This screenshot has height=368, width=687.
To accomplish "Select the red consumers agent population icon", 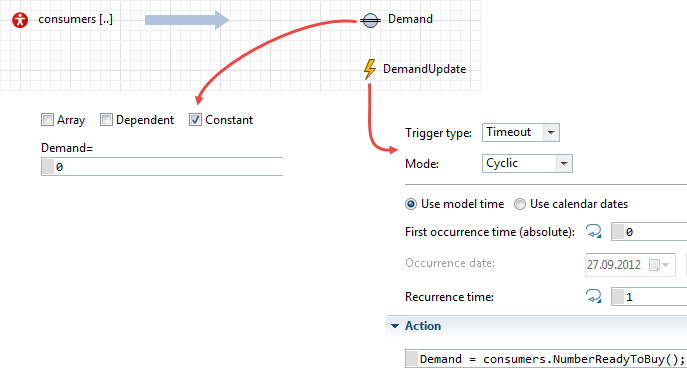I will tap(20, 20).
